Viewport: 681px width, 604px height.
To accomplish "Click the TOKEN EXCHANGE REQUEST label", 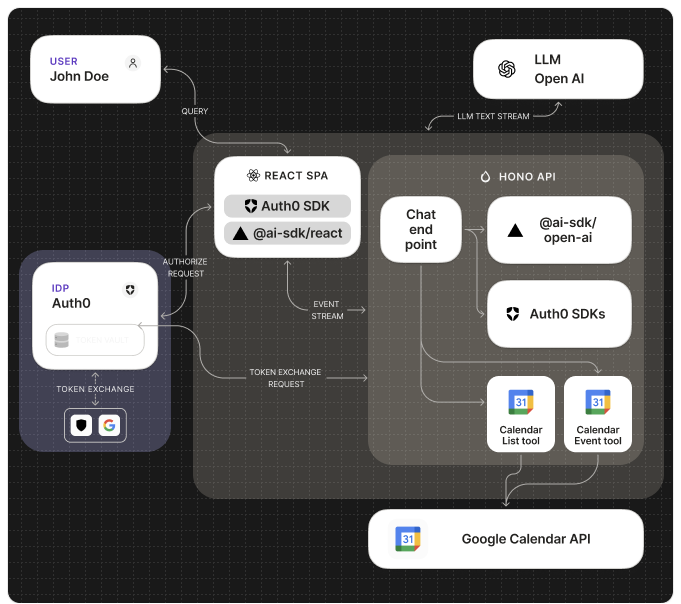I will 285,378.
